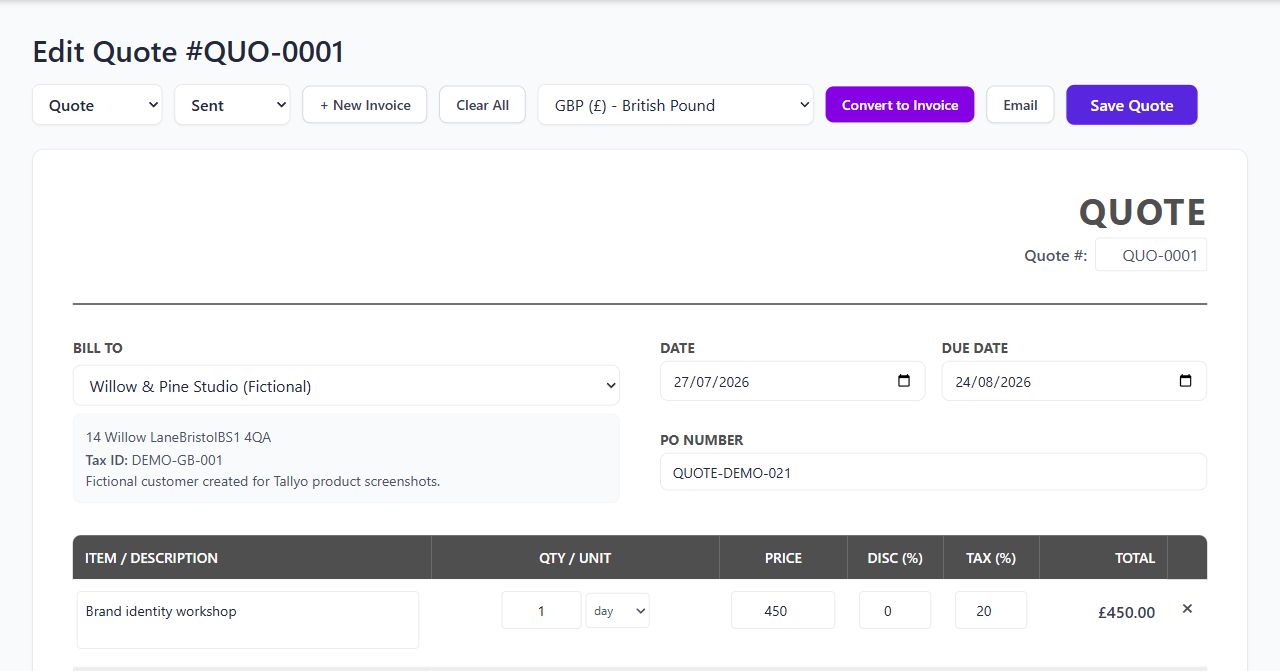Click the price field showing 450
Image resolution: width=1280 pixels, height=671 pixels.
click(783, 610)
